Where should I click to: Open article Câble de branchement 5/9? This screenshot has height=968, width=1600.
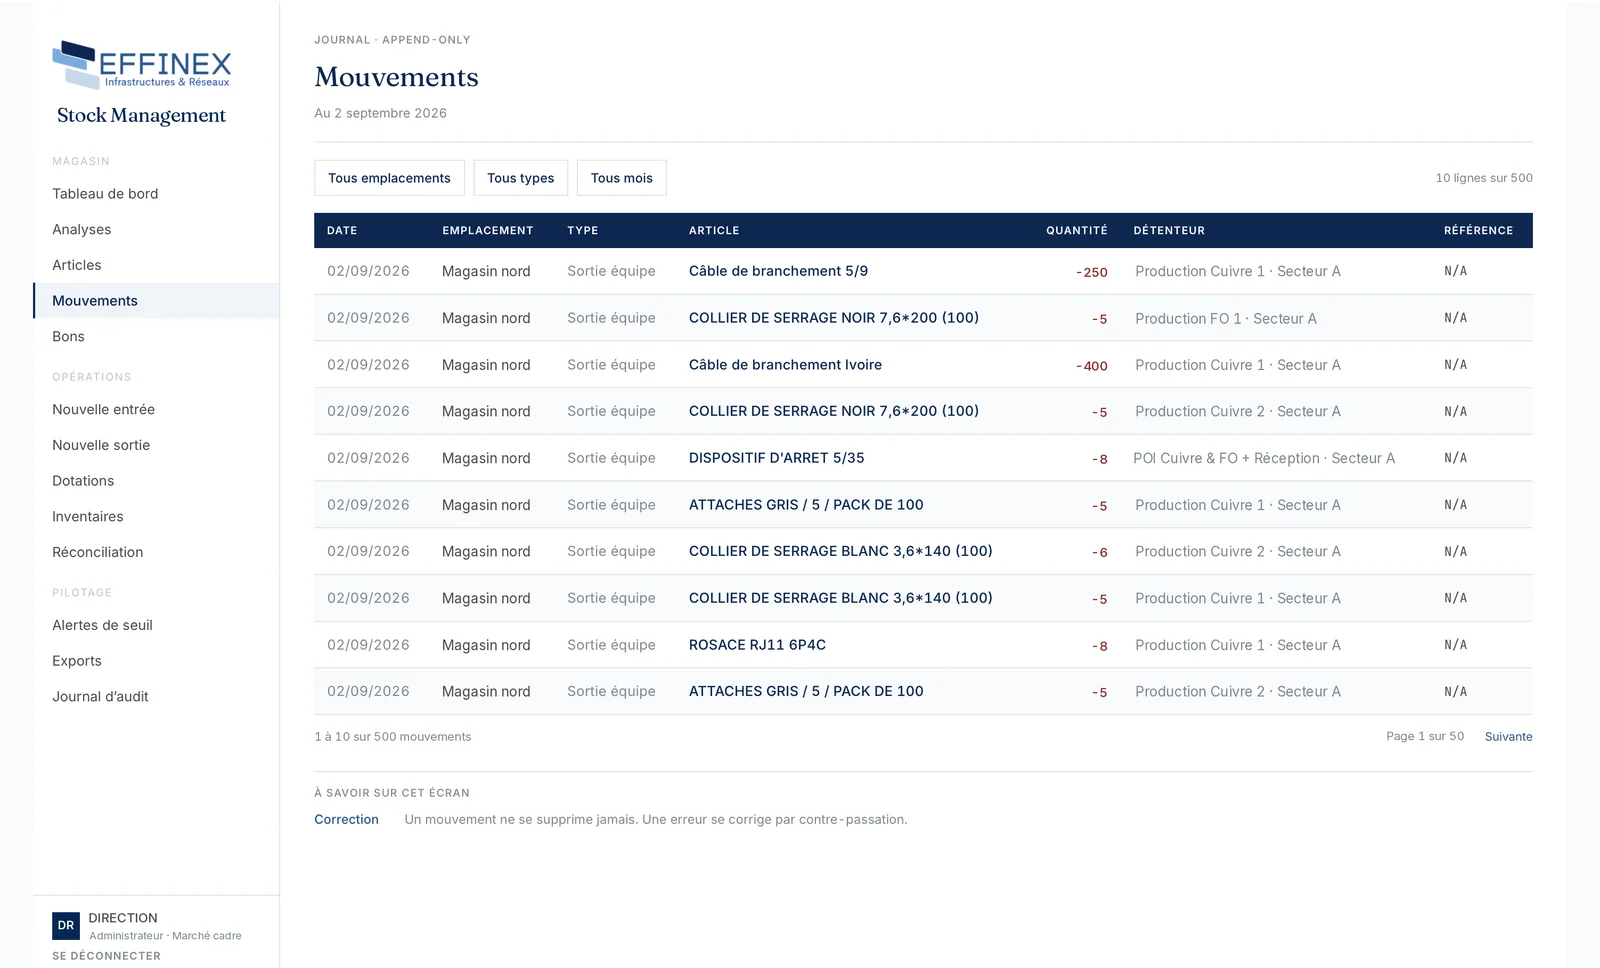tap(778, 271)
